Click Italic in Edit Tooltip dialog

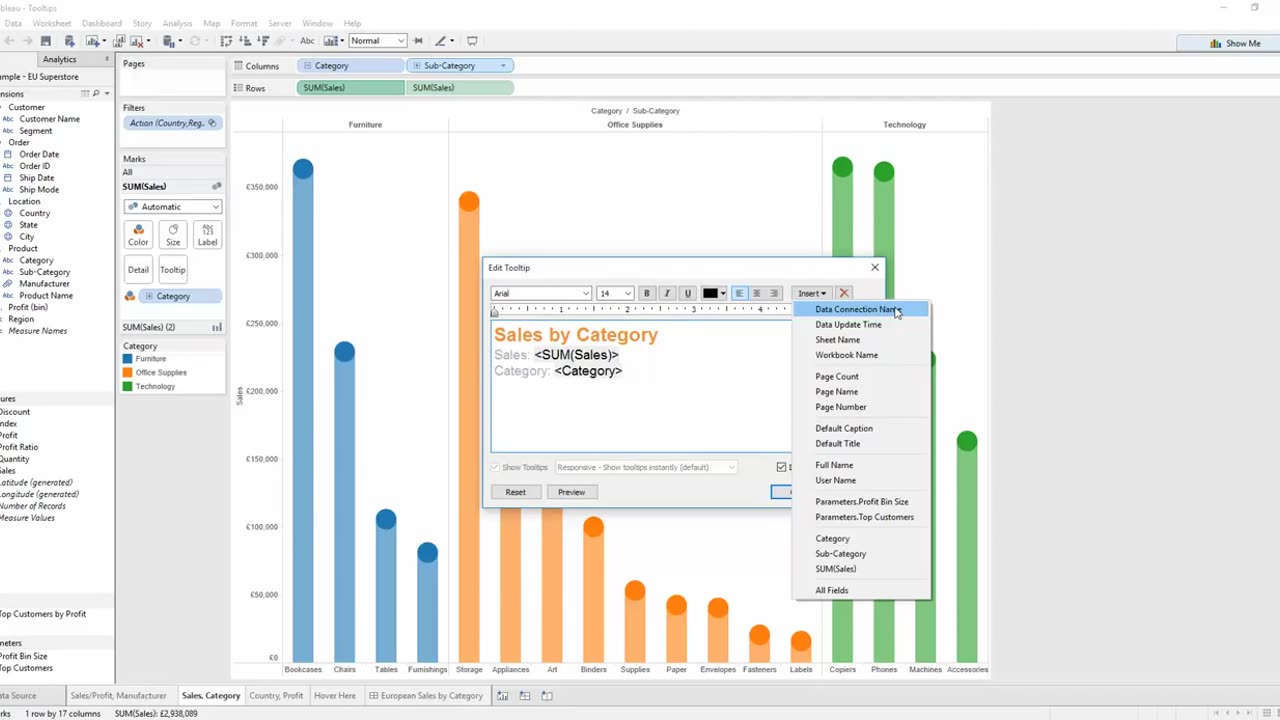click(x=667, y=293)
